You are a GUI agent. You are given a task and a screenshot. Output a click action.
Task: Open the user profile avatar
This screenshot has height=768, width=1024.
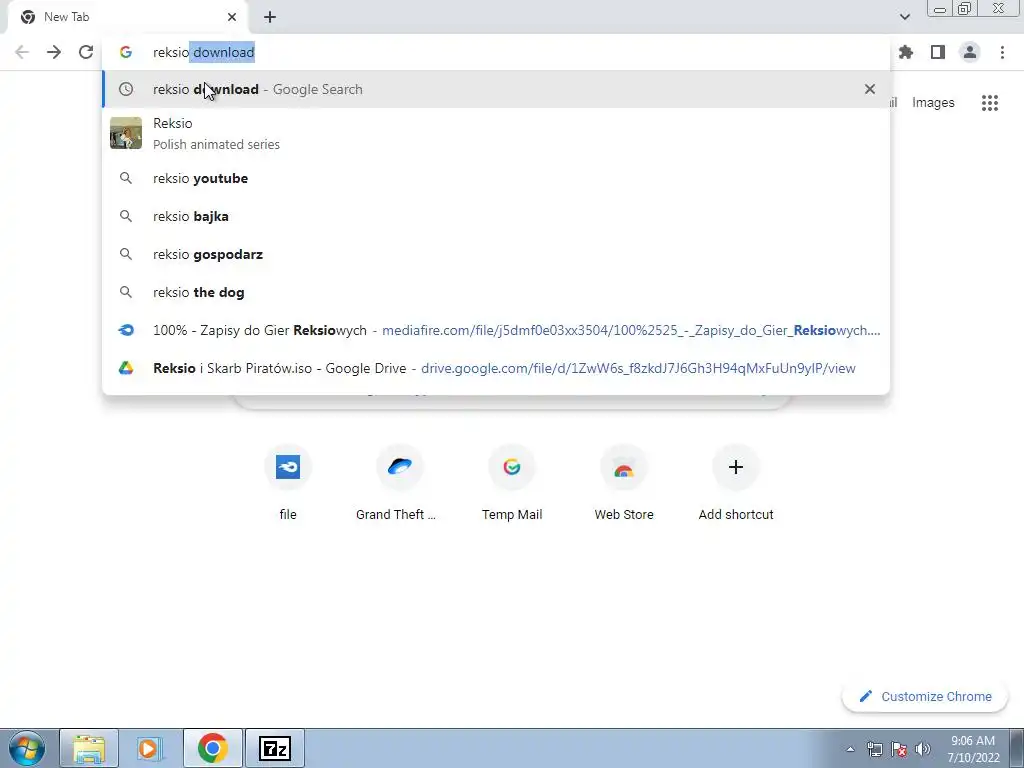pyautogui.click(x=970, y=52)
